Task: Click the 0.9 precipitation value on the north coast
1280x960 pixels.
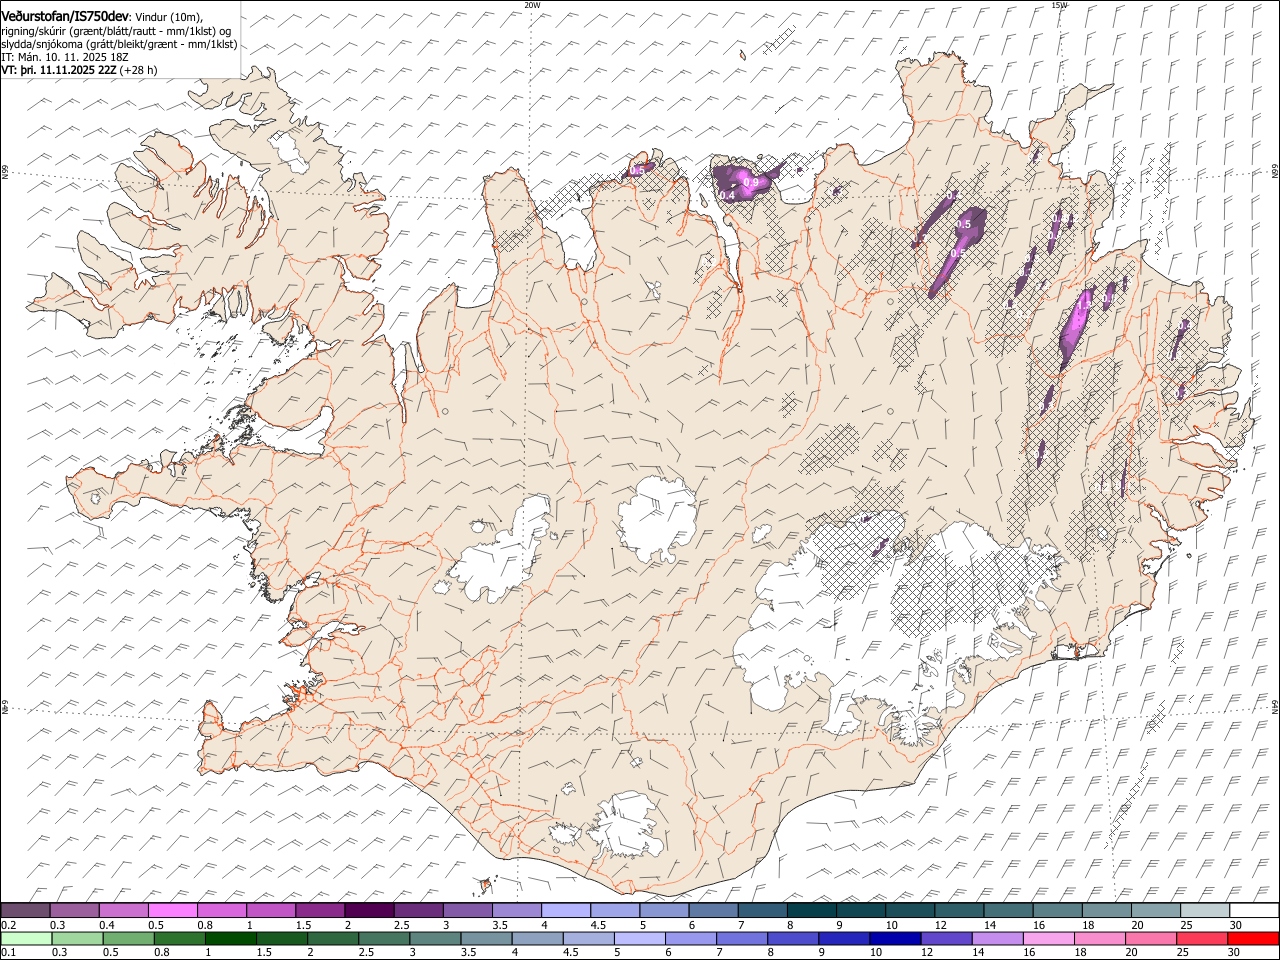Action: click(750, 183)
